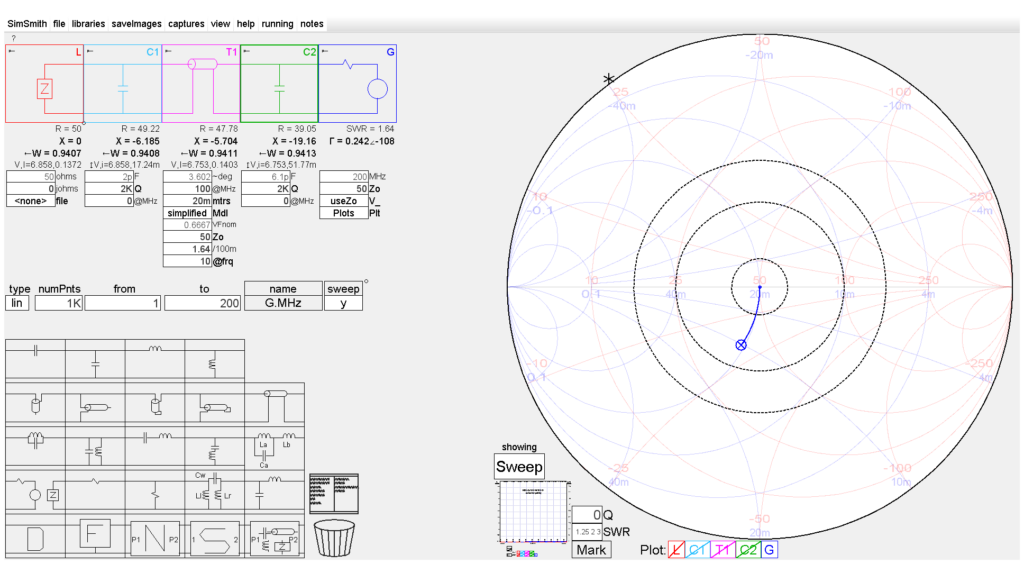Open the 'simplified' Mdl selector for T1

[187, 213]
